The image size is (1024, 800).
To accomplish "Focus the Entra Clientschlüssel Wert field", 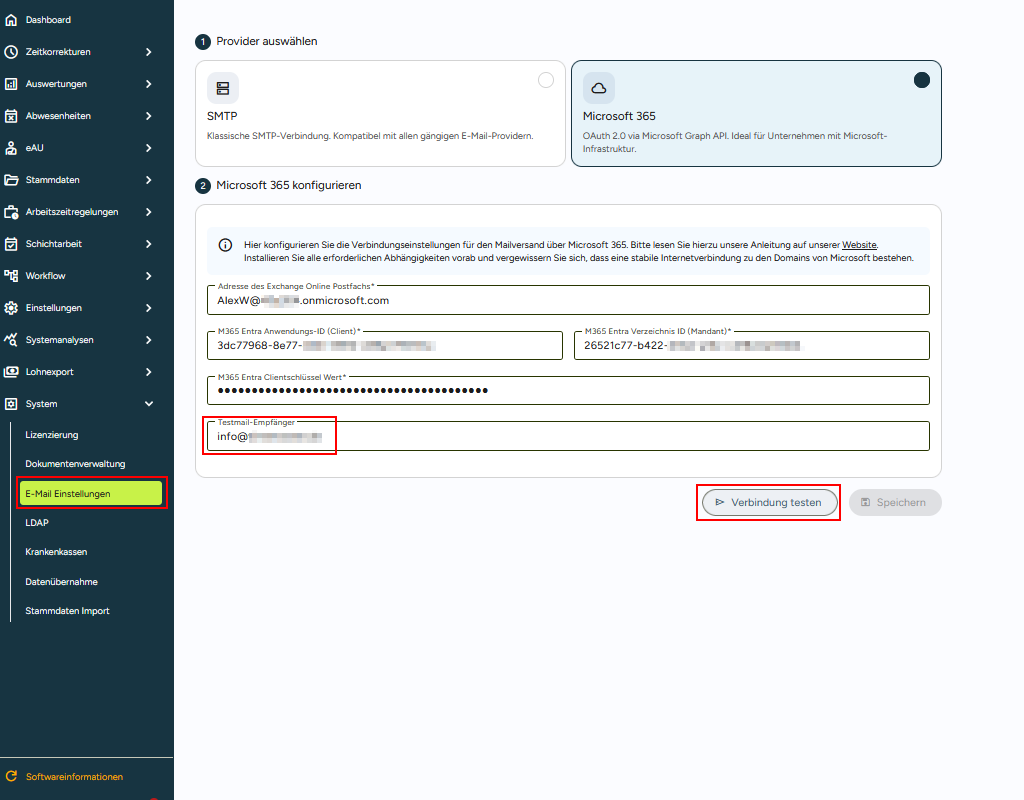I will (x=568, y=391).
